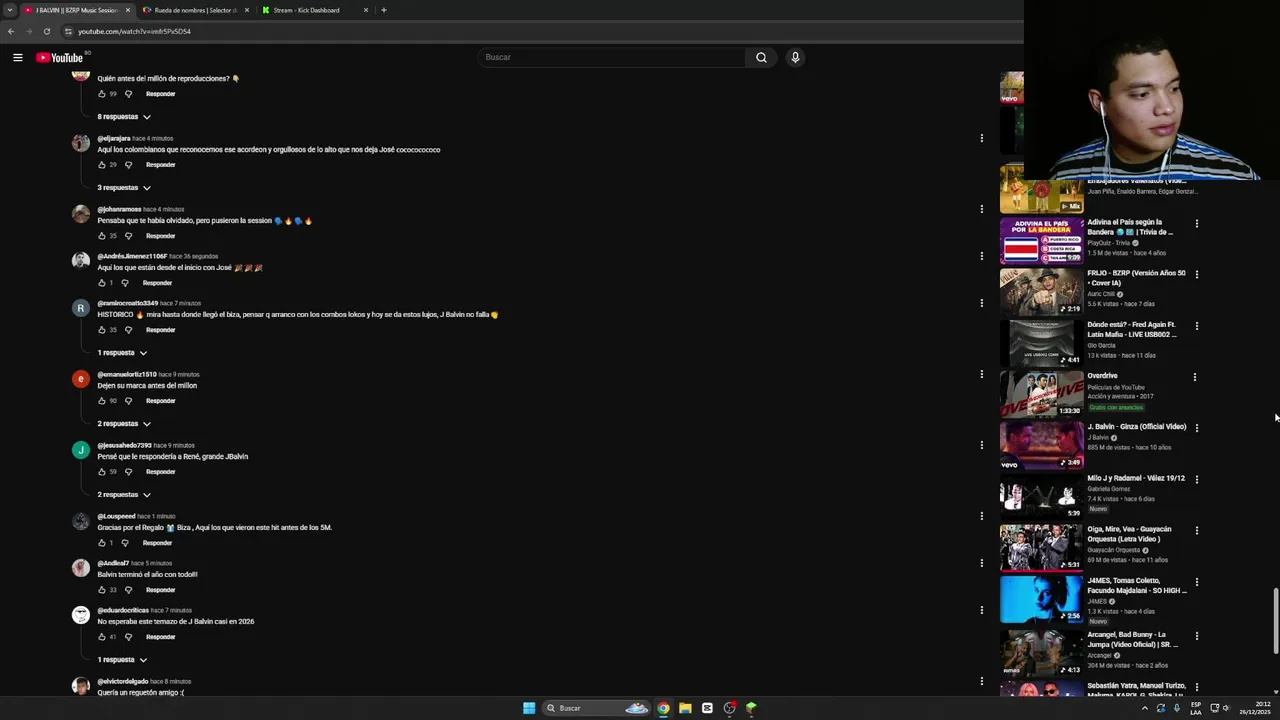Image resolution: width=1280 pixels, height=720 pixels.
Task: Show hidden system tray icons chevron
Action: 1144,708
